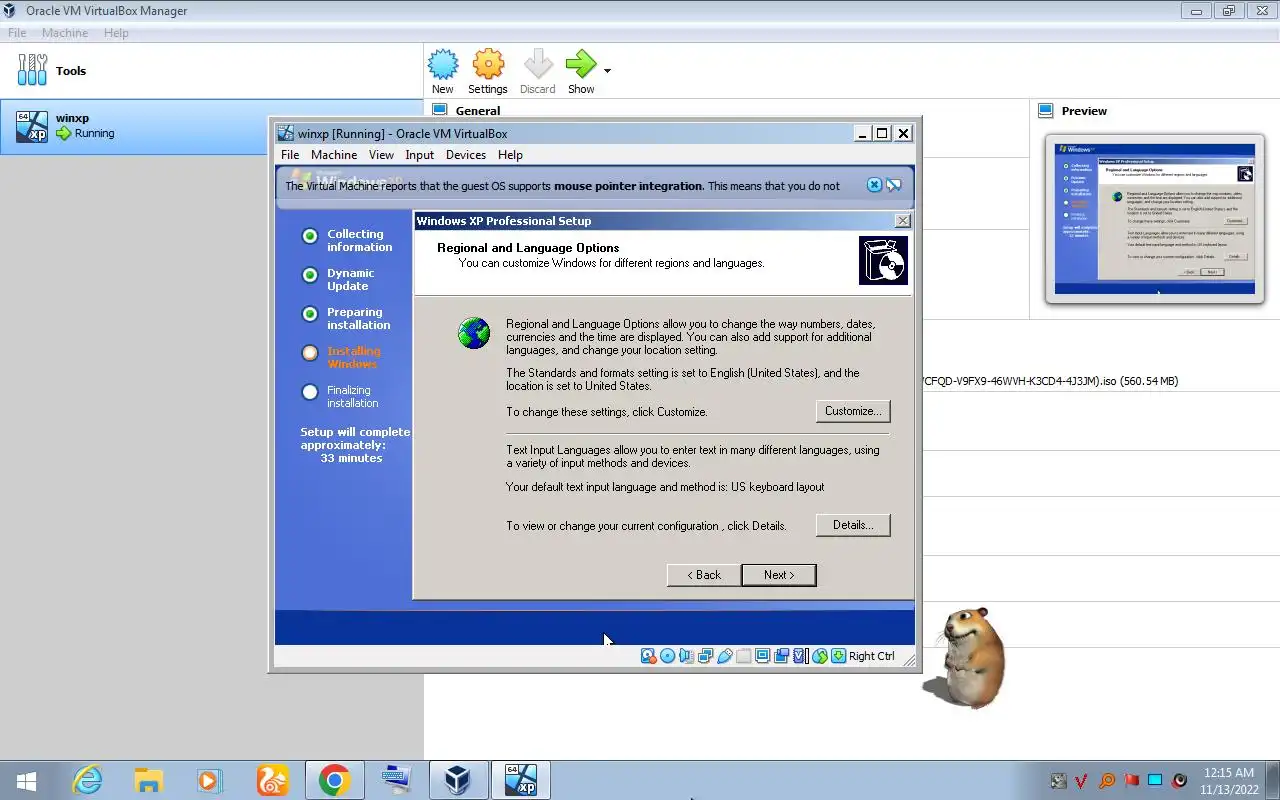Open Help menu in the winxp VM window
This screenshot has height=800, width=1280.
pos(510,155)
